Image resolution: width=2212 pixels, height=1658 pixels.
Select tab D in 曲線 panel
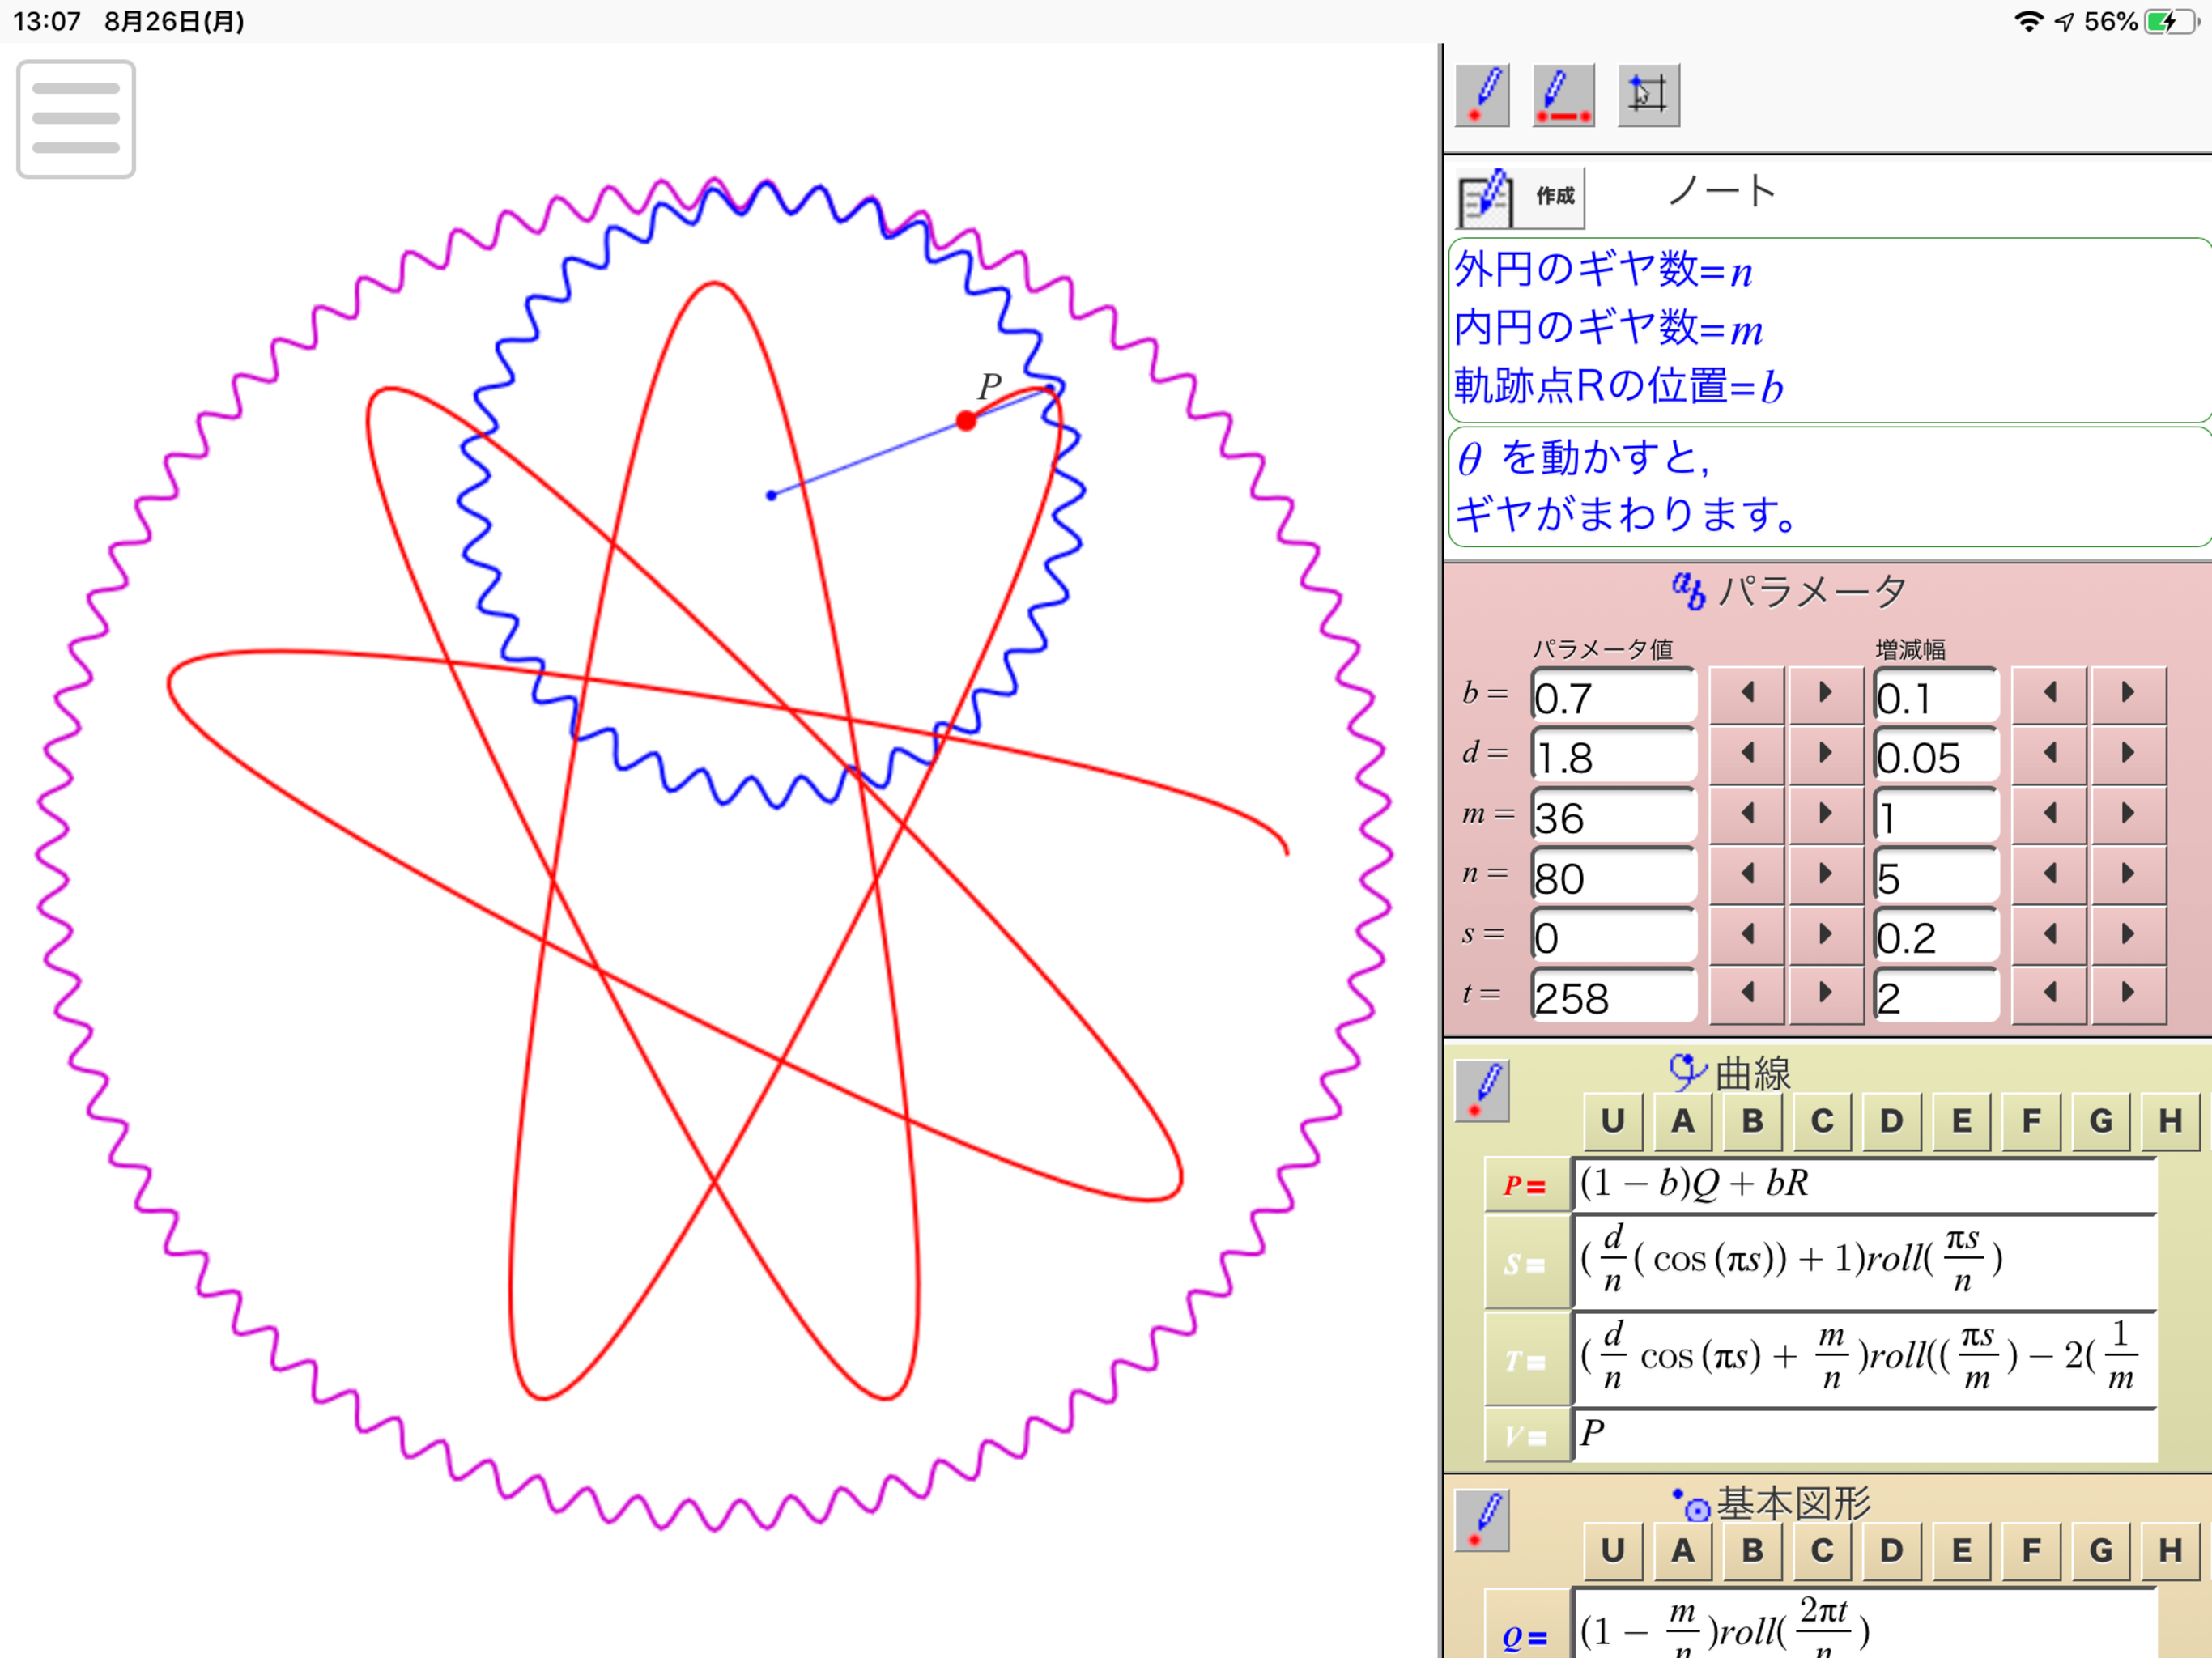pyautogui.click(x=1892, y=1121)
